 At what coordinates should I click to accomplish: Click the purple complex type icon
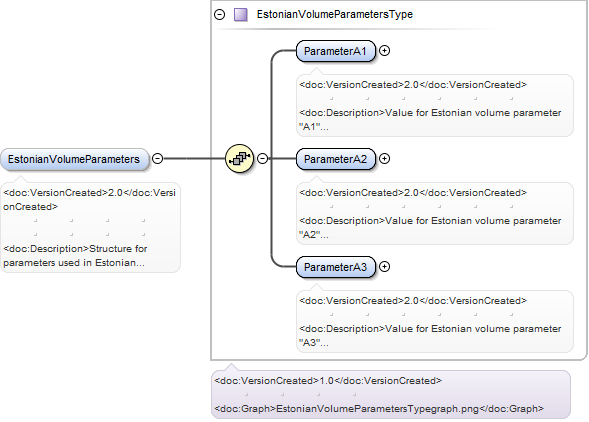point(240,15)
